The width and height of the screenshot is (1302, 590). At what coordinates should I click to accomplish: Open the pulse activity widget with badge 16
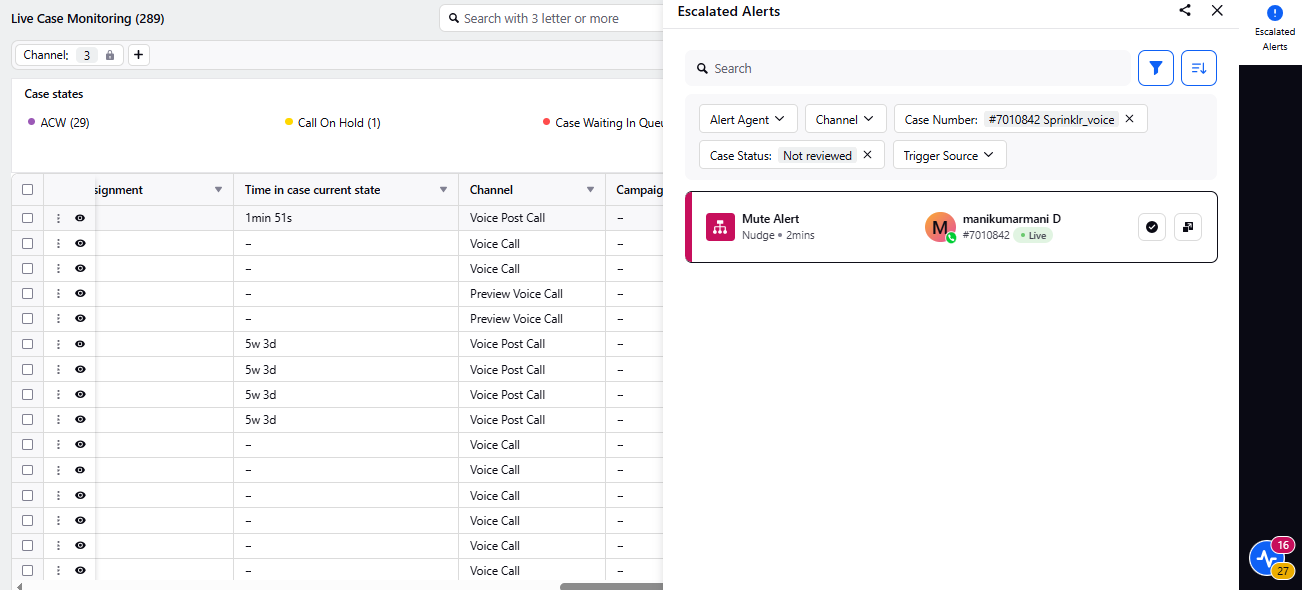pos(1266,557)
